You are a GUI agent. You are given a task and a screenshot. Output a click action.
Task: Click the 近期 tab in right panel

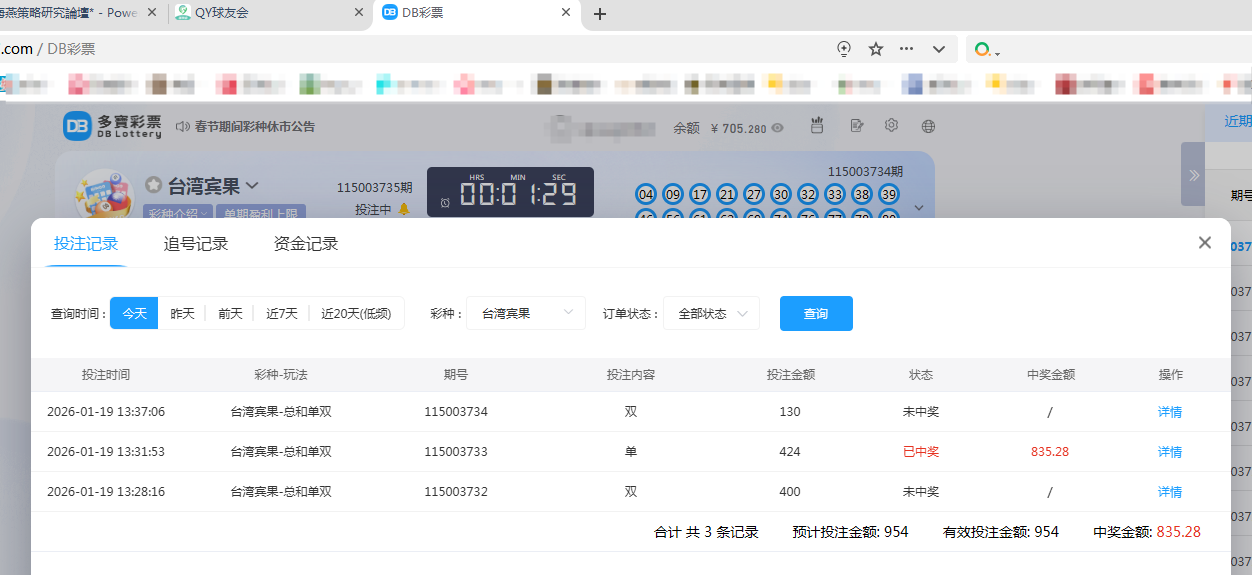[x=1238, y=121]
